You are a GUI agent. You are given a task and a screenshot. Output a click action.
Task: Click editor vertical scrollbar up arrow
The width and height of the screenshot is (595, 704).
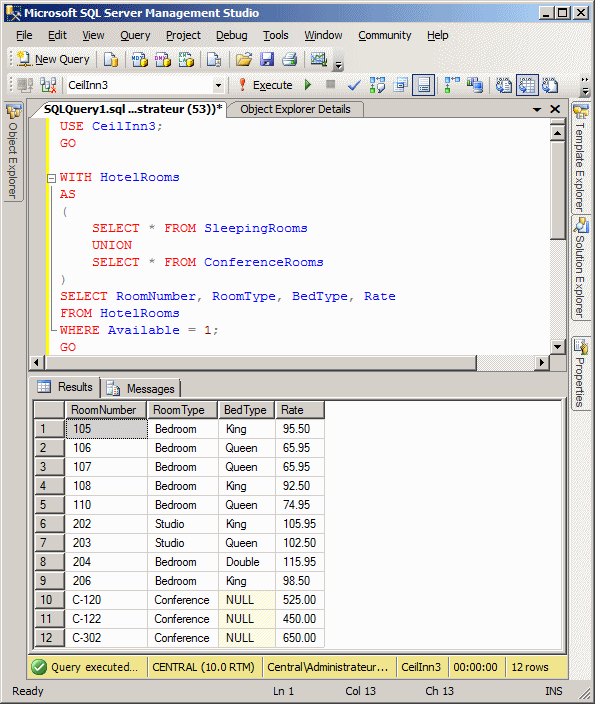557,133
